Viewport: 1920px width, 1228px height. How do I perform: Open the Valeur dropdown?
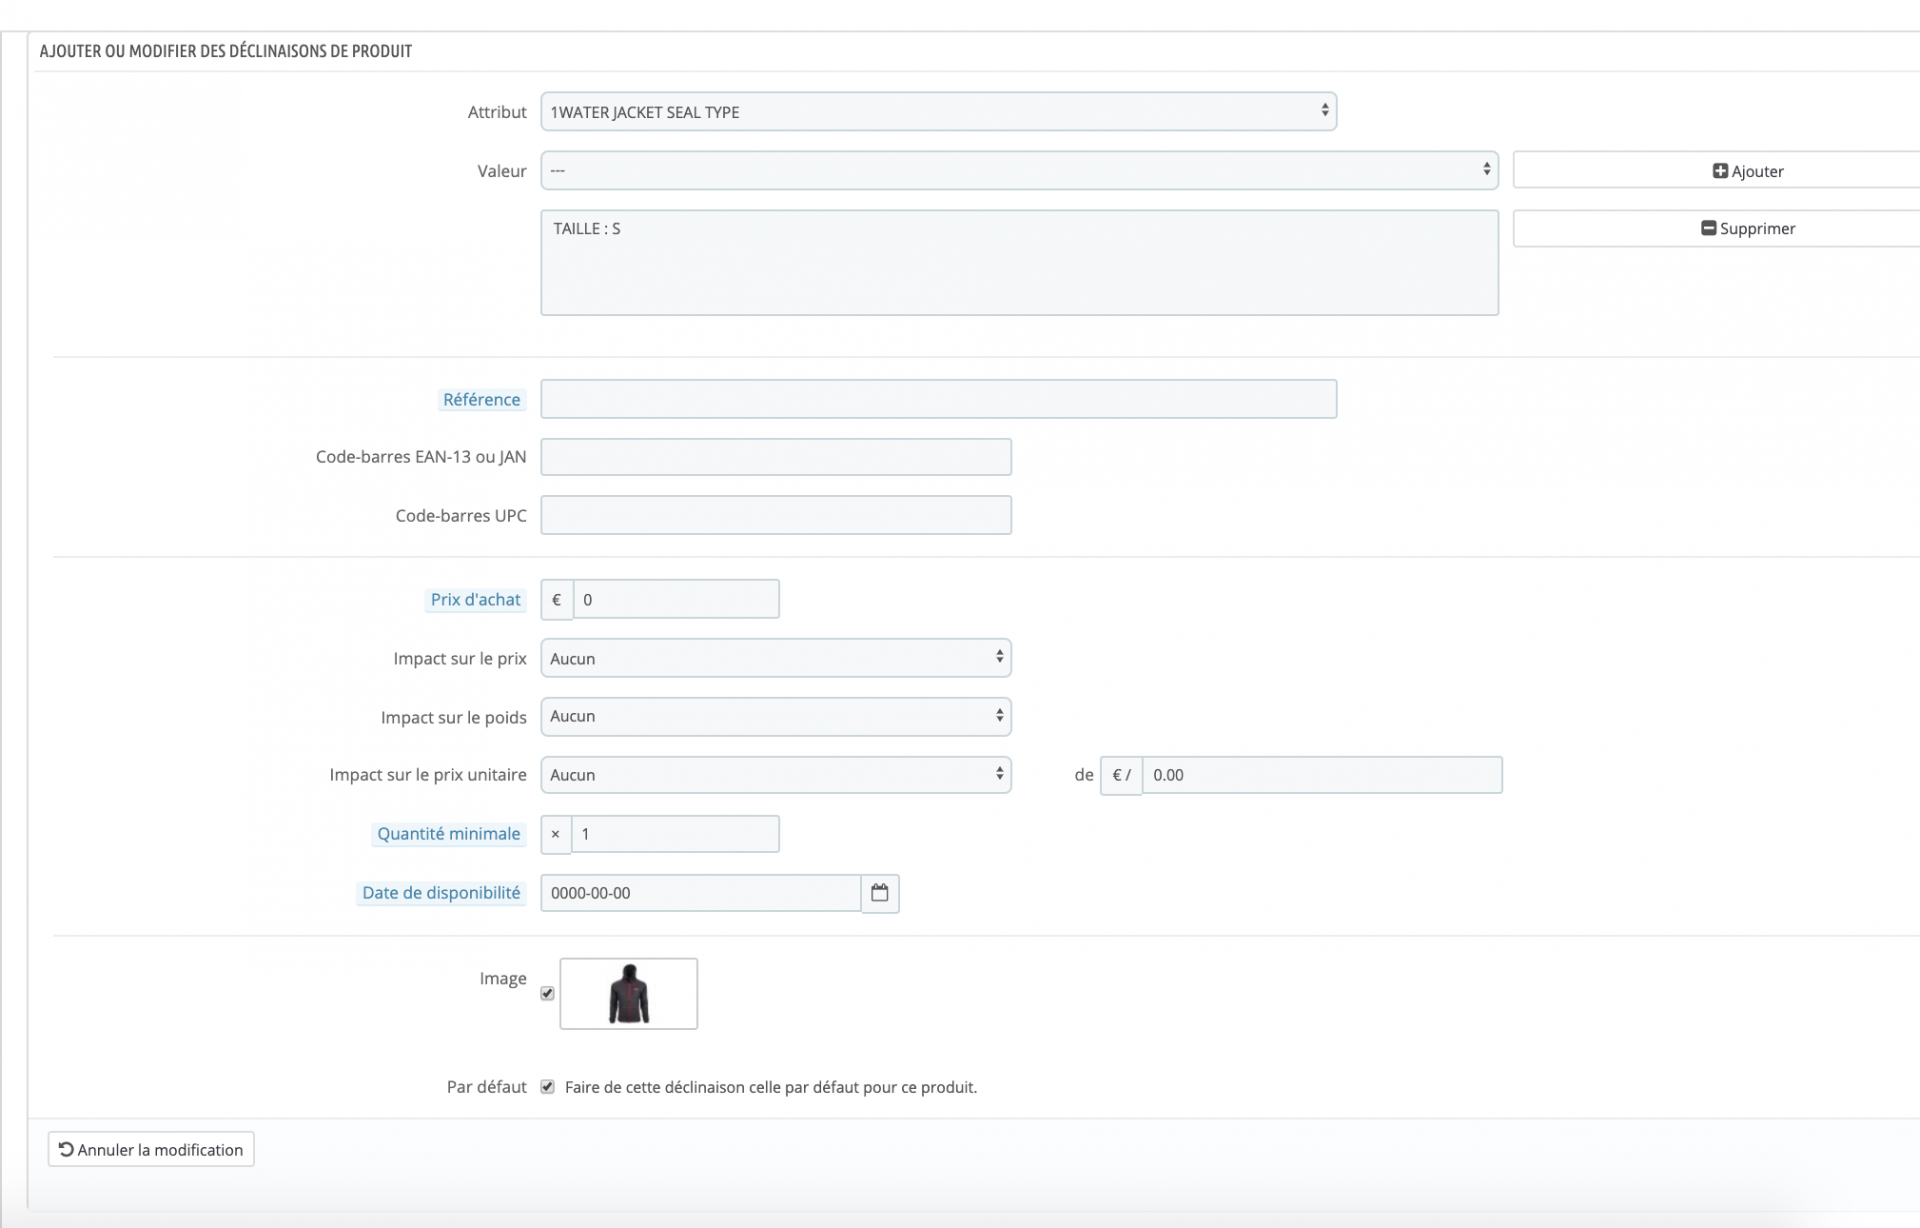(x=1019, y=171)
